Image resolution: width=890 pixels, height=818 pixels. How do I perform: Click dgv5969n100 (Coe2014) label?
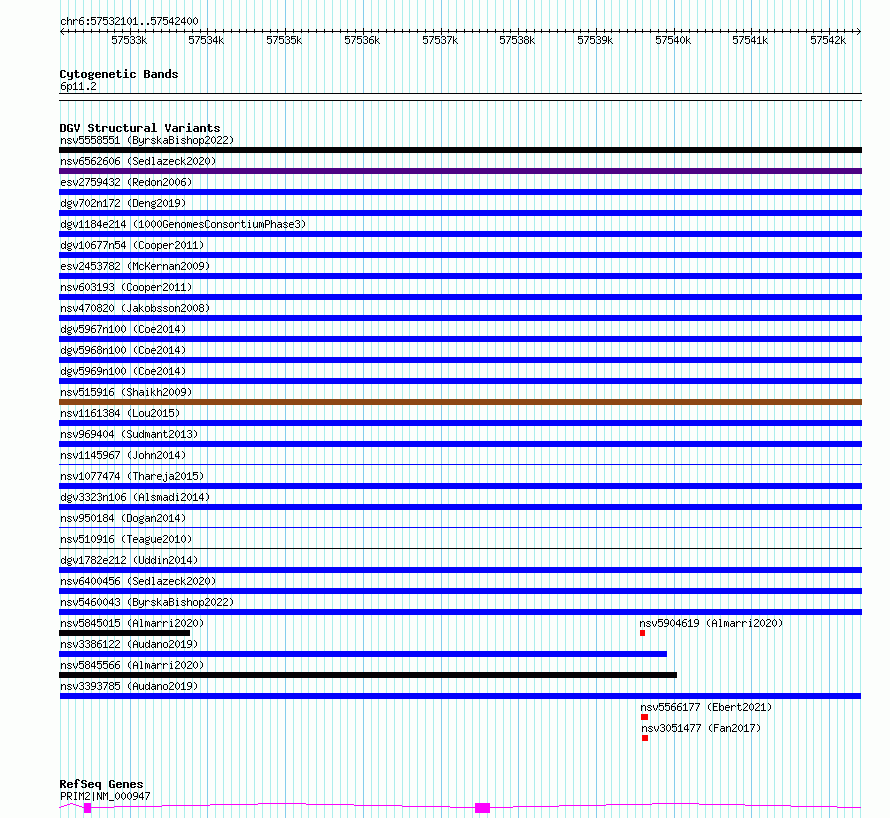coord(123,371)
